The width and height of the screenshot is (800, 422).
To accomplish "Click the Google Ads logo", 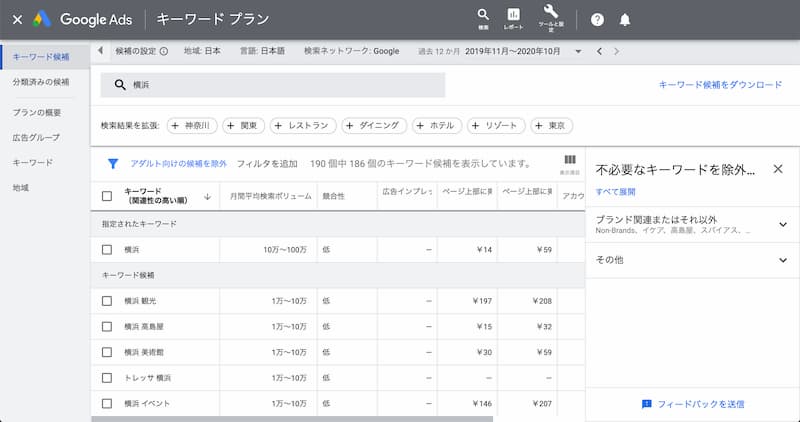I will pyautogui.click(x=83, y=20).
